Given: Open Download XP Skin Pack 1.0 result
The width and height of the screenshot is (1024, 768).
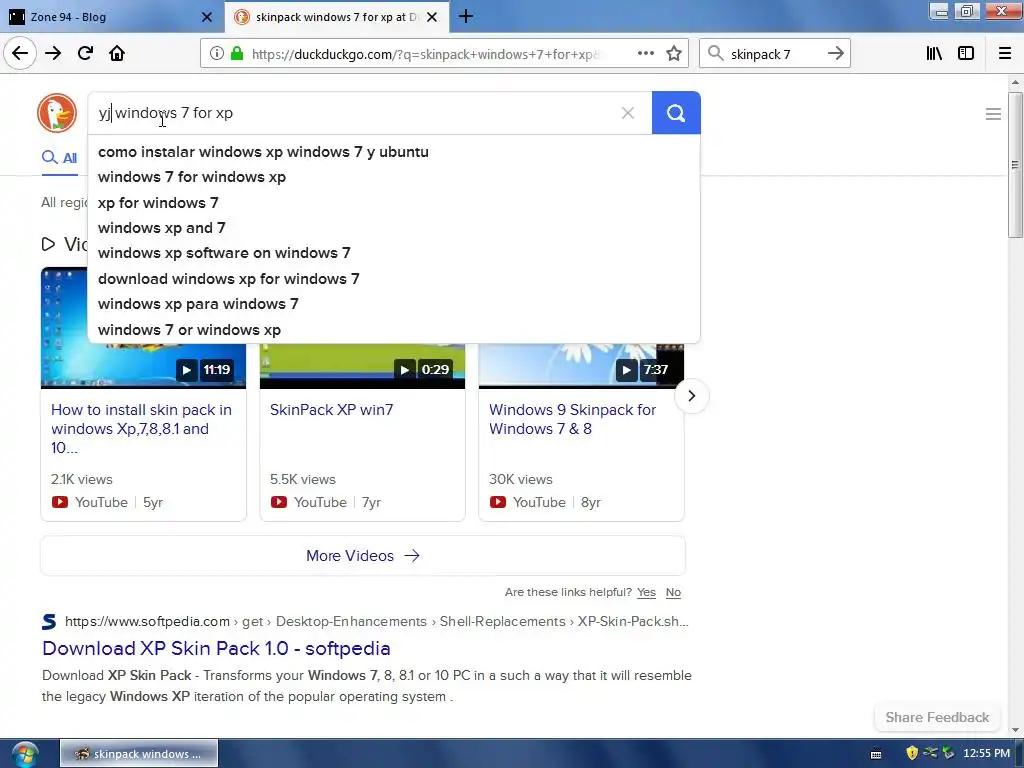Looking at the screenshot, I should pyautogui.click(x=216, y=648).
